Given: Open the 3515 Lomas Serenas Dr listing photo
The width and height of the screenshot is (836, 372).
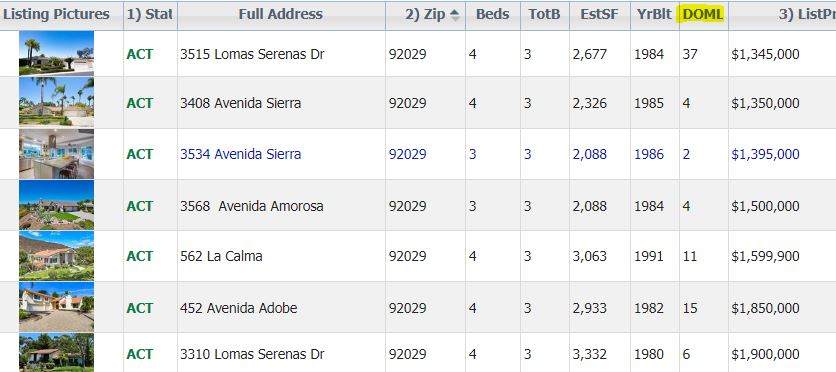Looking at the screenshot, I should pyautogui.click(x=57, y=53).
